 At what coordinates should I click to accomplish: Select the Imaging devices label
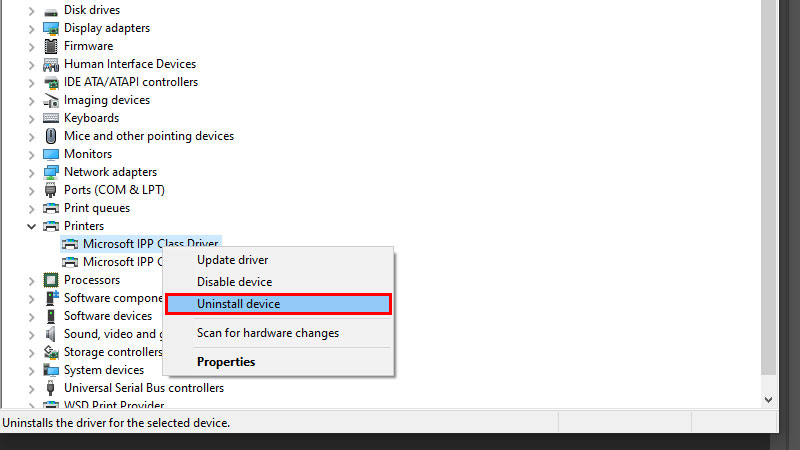[107, 100]
